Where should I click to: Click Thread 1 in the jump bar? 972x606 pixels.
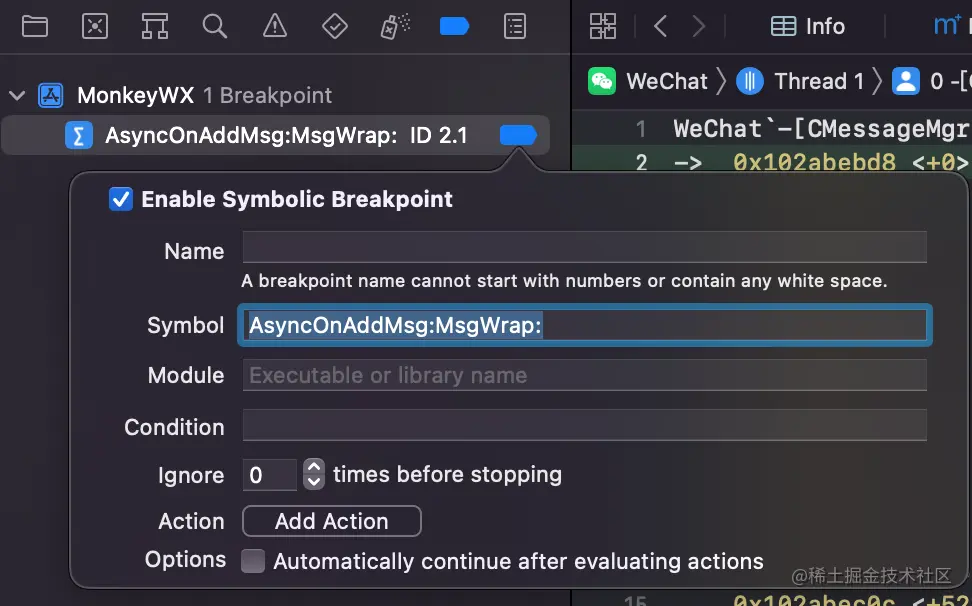coord(819,81)
